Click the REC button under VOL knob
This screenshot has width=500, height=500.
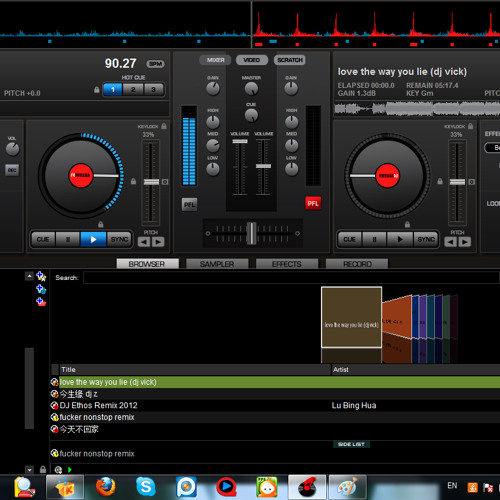(x=12, y=170)
